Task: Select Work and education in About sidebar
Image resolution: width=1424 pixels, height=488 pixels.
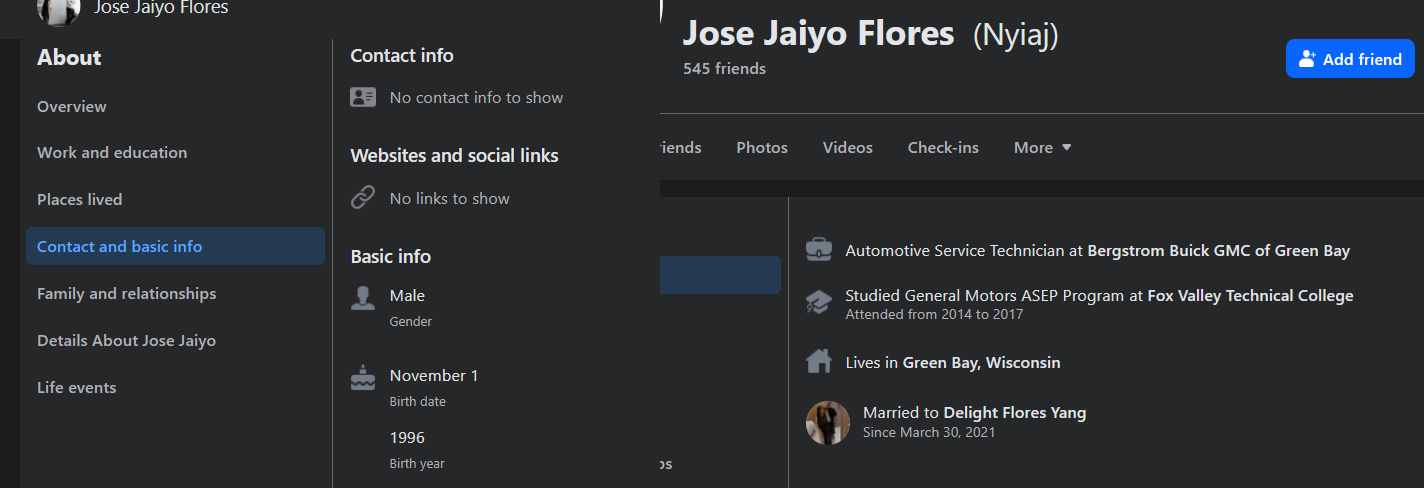Action: click(x=112, y=152)
